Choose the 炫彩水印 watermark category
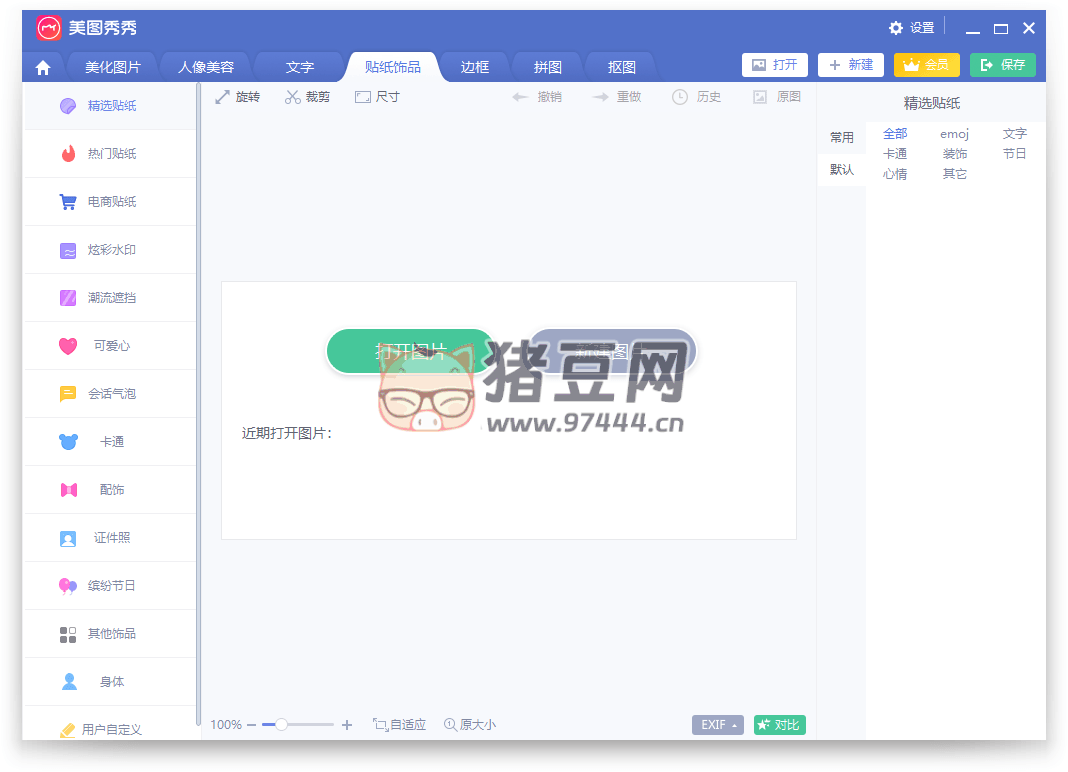This screenshot has height=772, width=1068. (x=110, y=250)
